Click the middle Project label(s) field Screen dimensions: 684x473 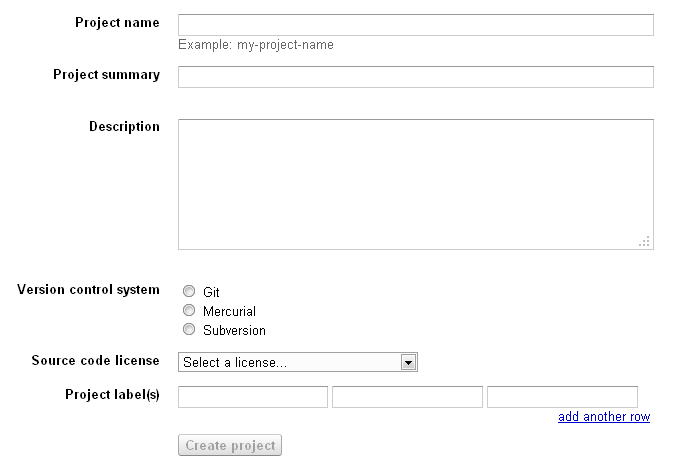(407, 397)
